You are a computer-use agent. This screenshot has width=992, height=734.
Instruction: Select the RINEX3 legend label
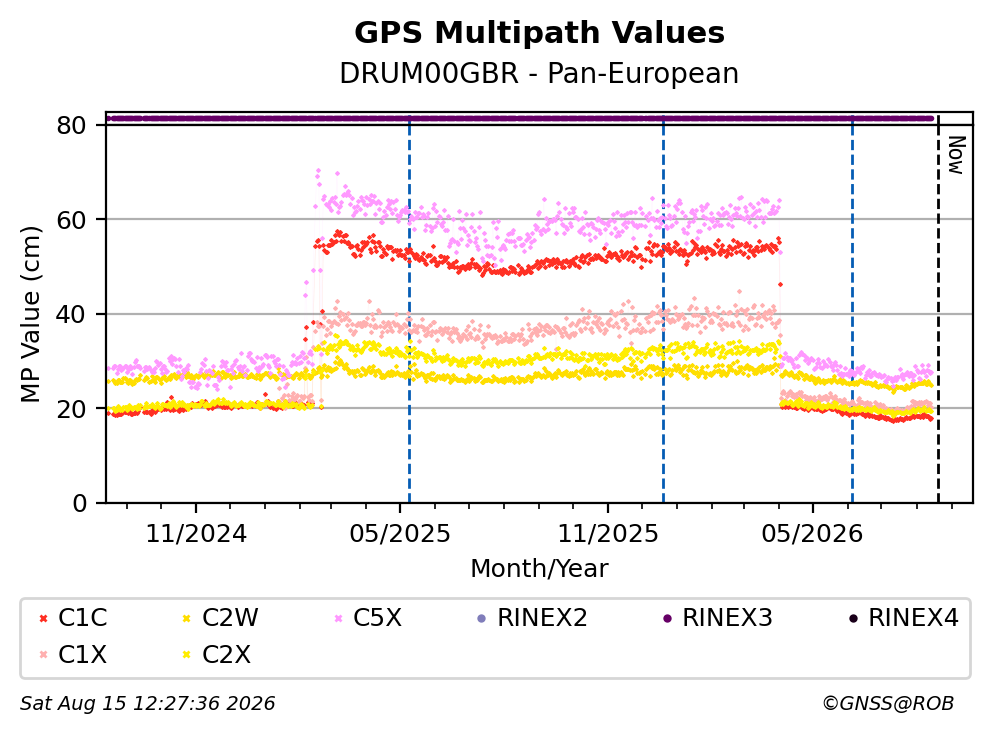[x=727, y=618]
